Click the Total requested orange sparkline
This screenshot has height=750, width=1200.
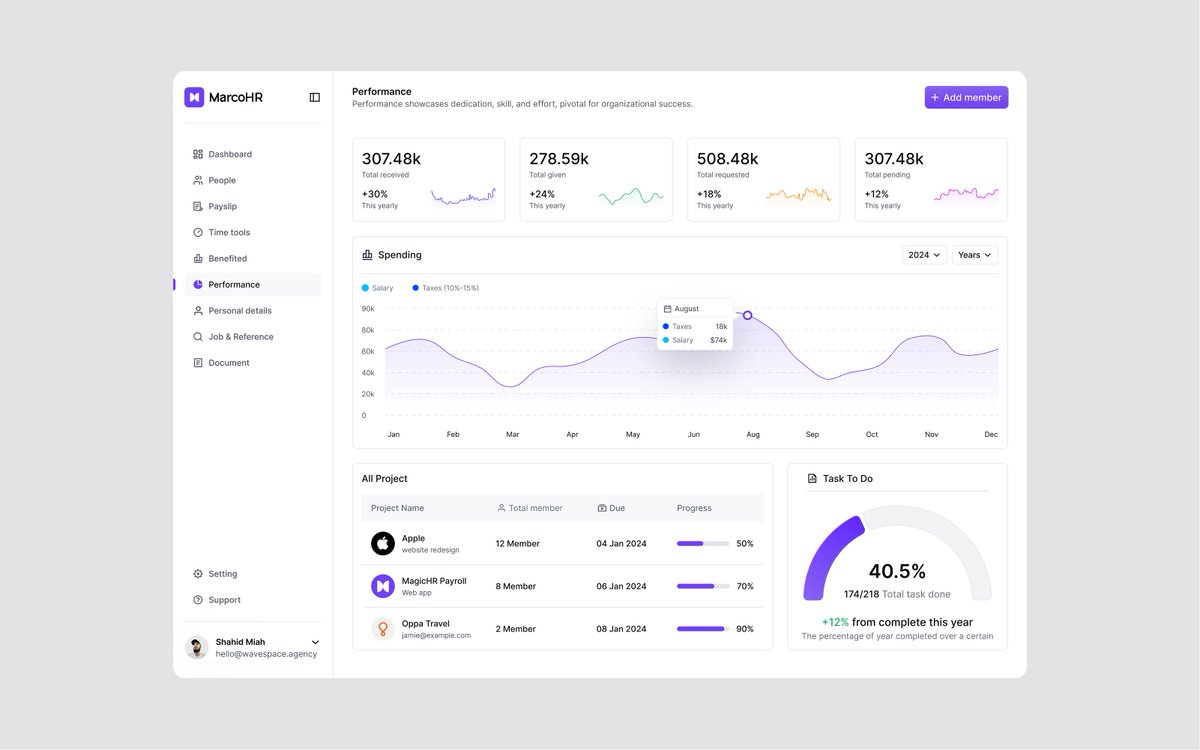[799, 195]
